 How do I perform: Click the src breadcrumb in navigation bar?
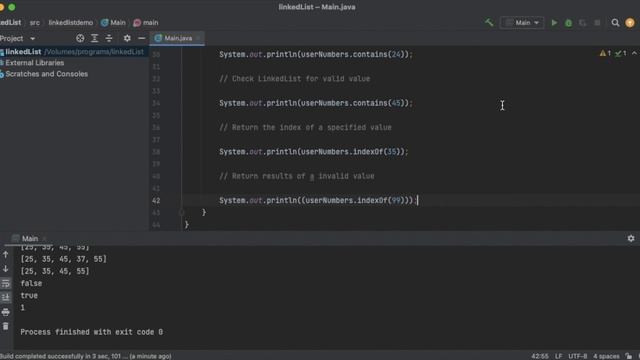point(35,23)
